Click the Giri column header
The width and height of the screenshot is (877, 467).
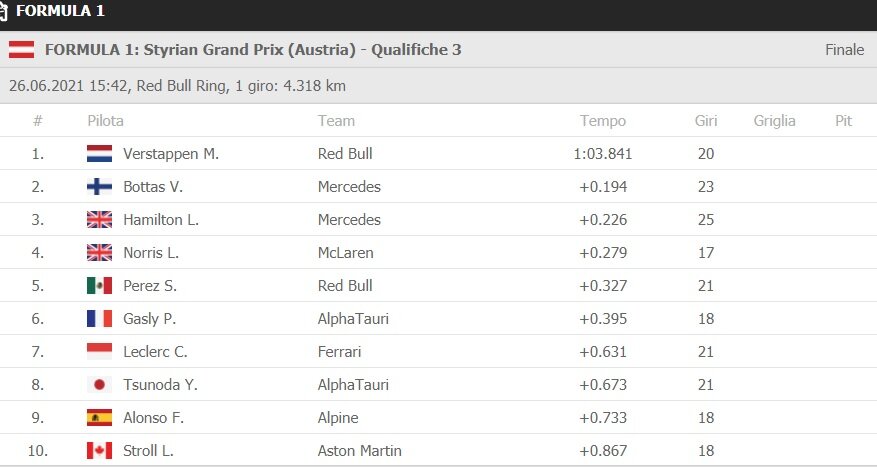706,121
